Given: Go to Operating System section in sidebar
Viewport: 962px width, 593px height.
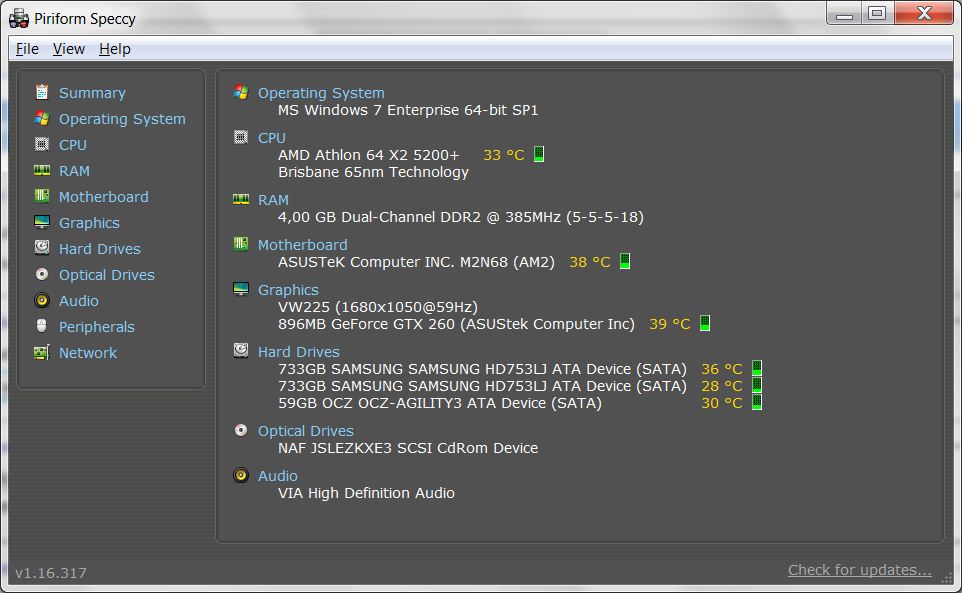Looking at the screenshot, I should click(x=122, y=119).
